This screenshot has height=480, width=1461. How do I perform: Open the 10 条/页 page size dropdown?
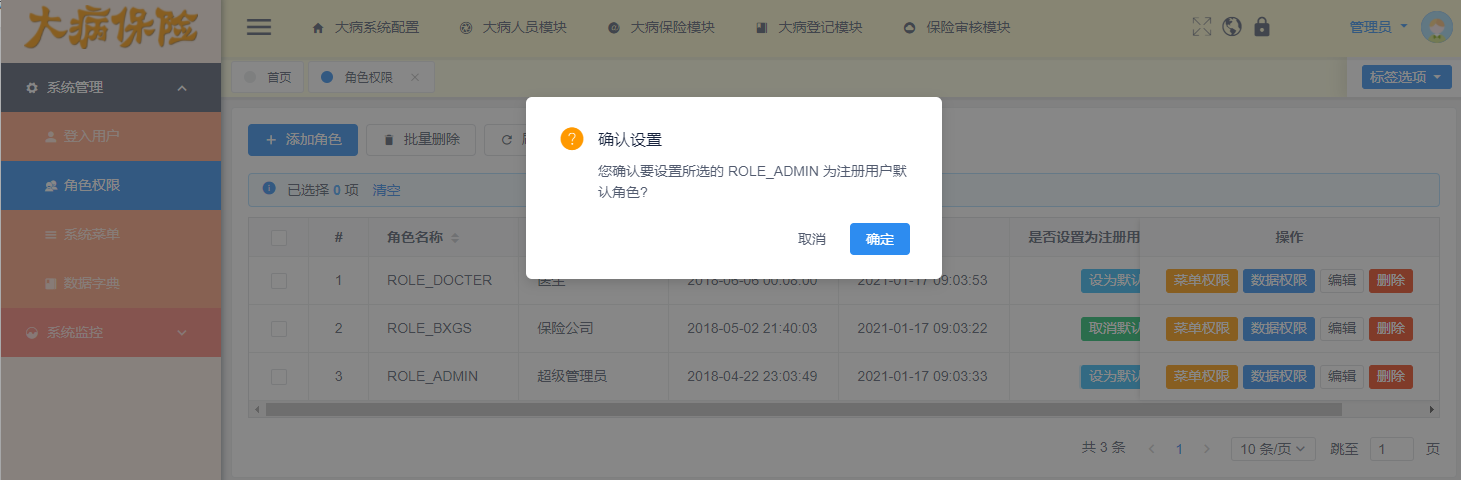click(x=1273, y=449)
